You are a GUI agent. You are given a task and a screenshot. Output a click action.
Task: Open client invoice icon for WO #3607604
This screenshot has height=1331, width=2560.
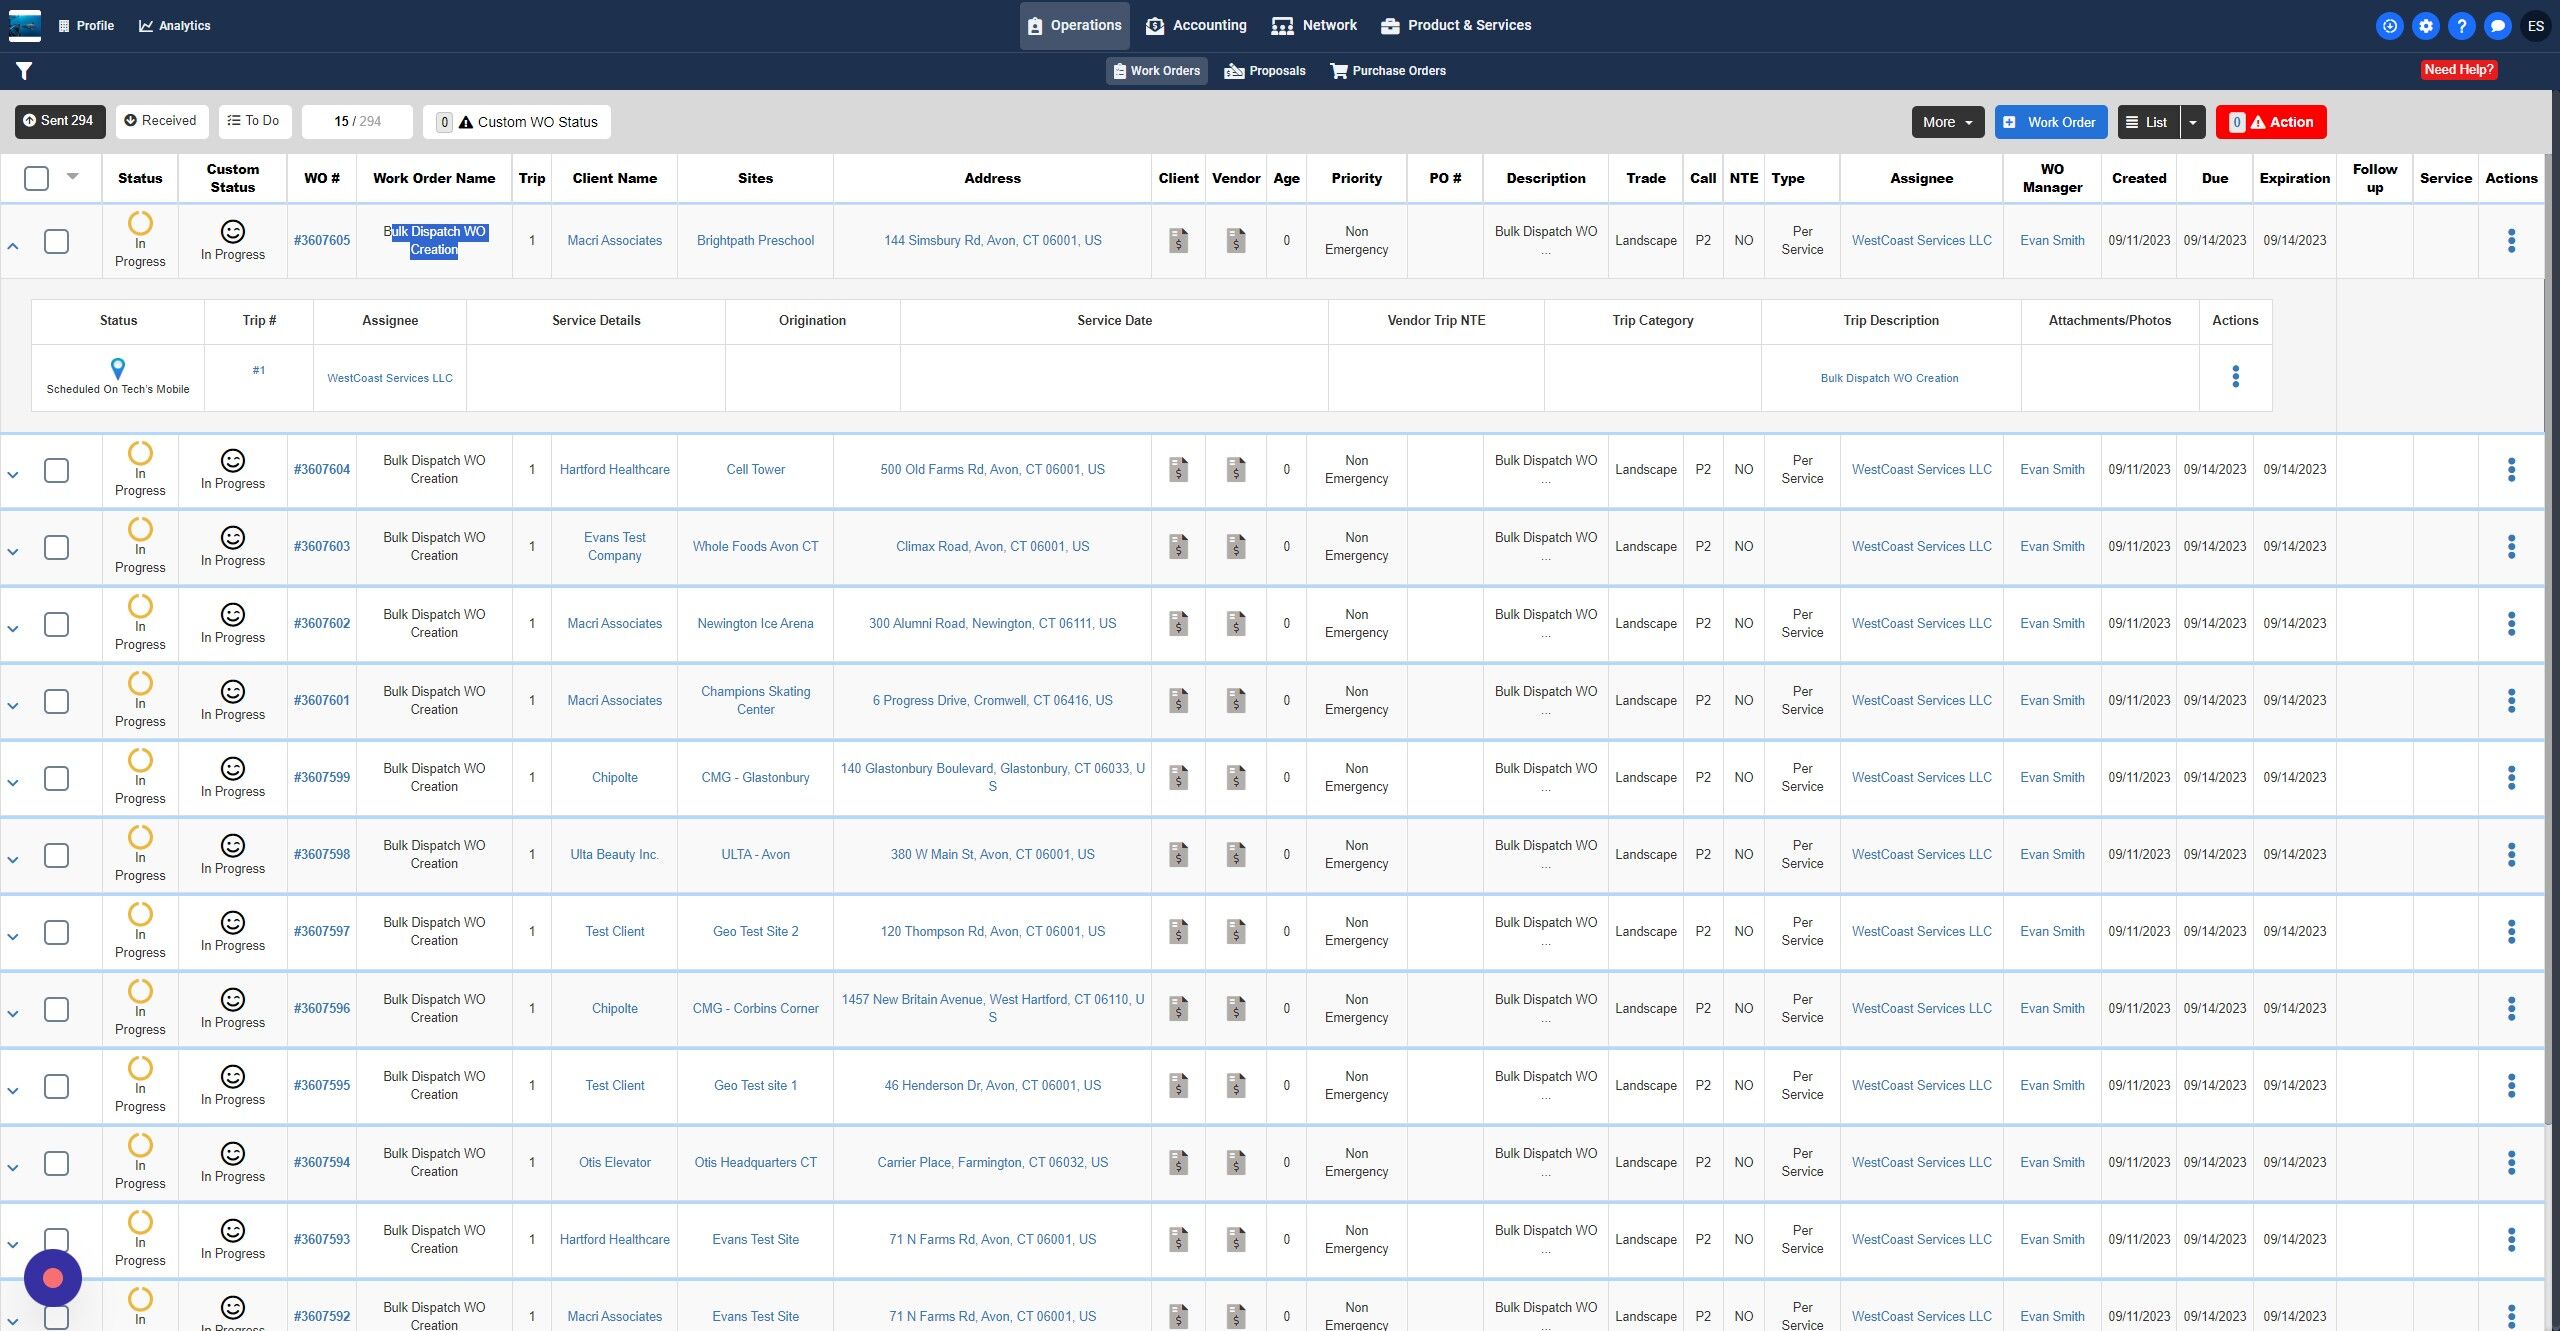1178,469
